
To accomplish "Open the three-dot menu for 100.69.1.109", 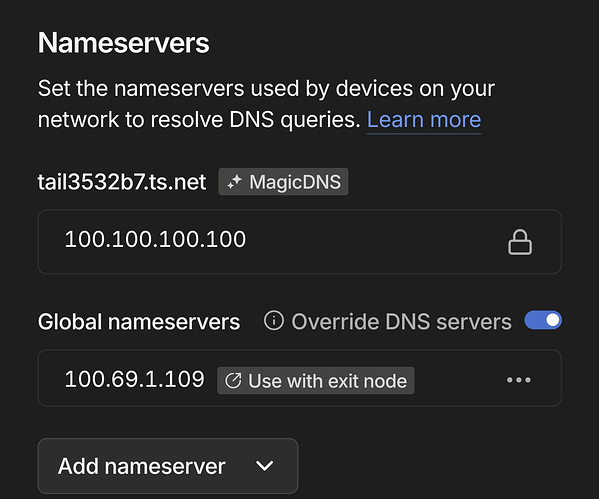I will (519, 380).
